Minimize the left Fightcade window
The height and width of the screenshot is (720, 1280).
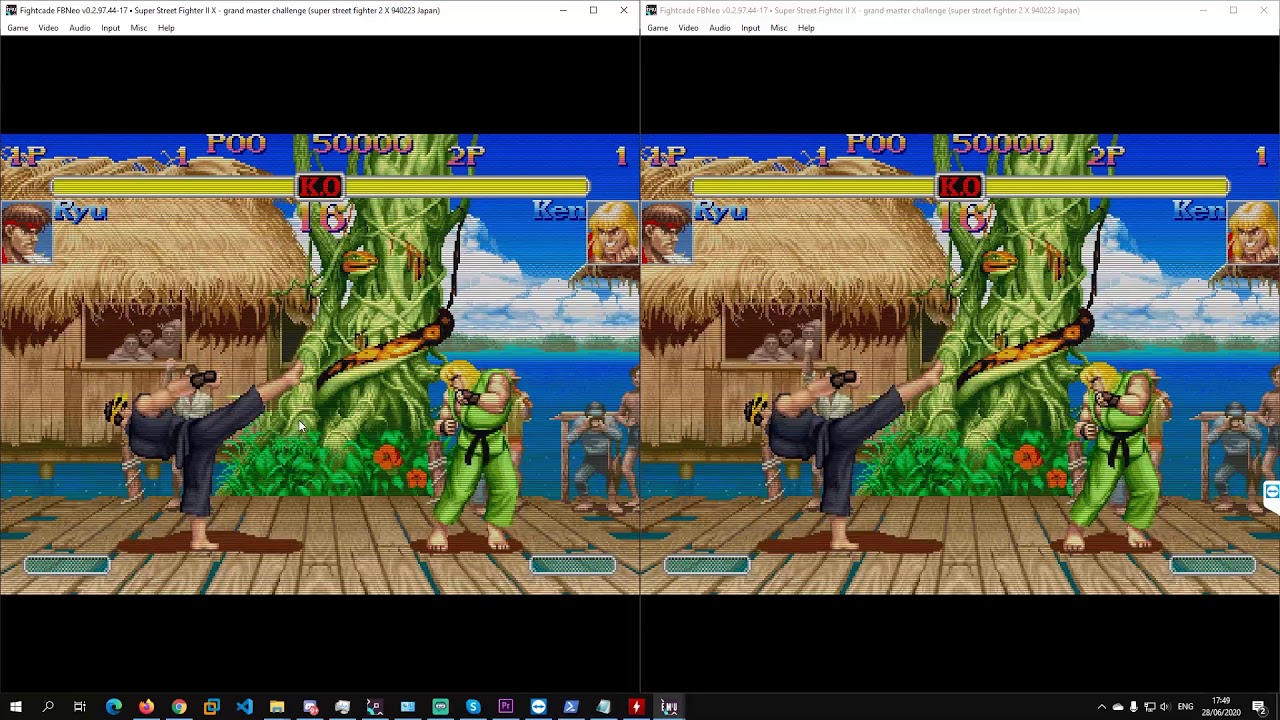pyautogui.click(x=563, y=10)
